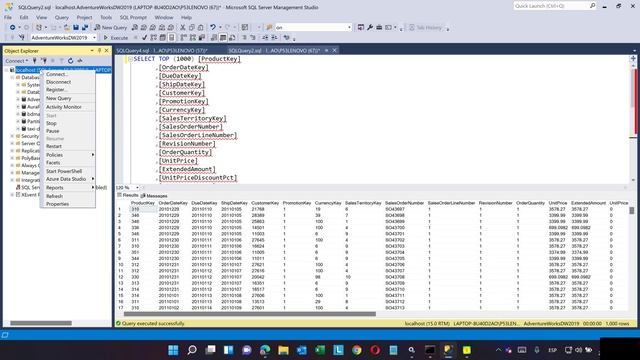The image size is (640, 360).
Task: Click the Activity Monitor icon in Object Explorer
Action: pyautogui.click(x=80, y=60)
